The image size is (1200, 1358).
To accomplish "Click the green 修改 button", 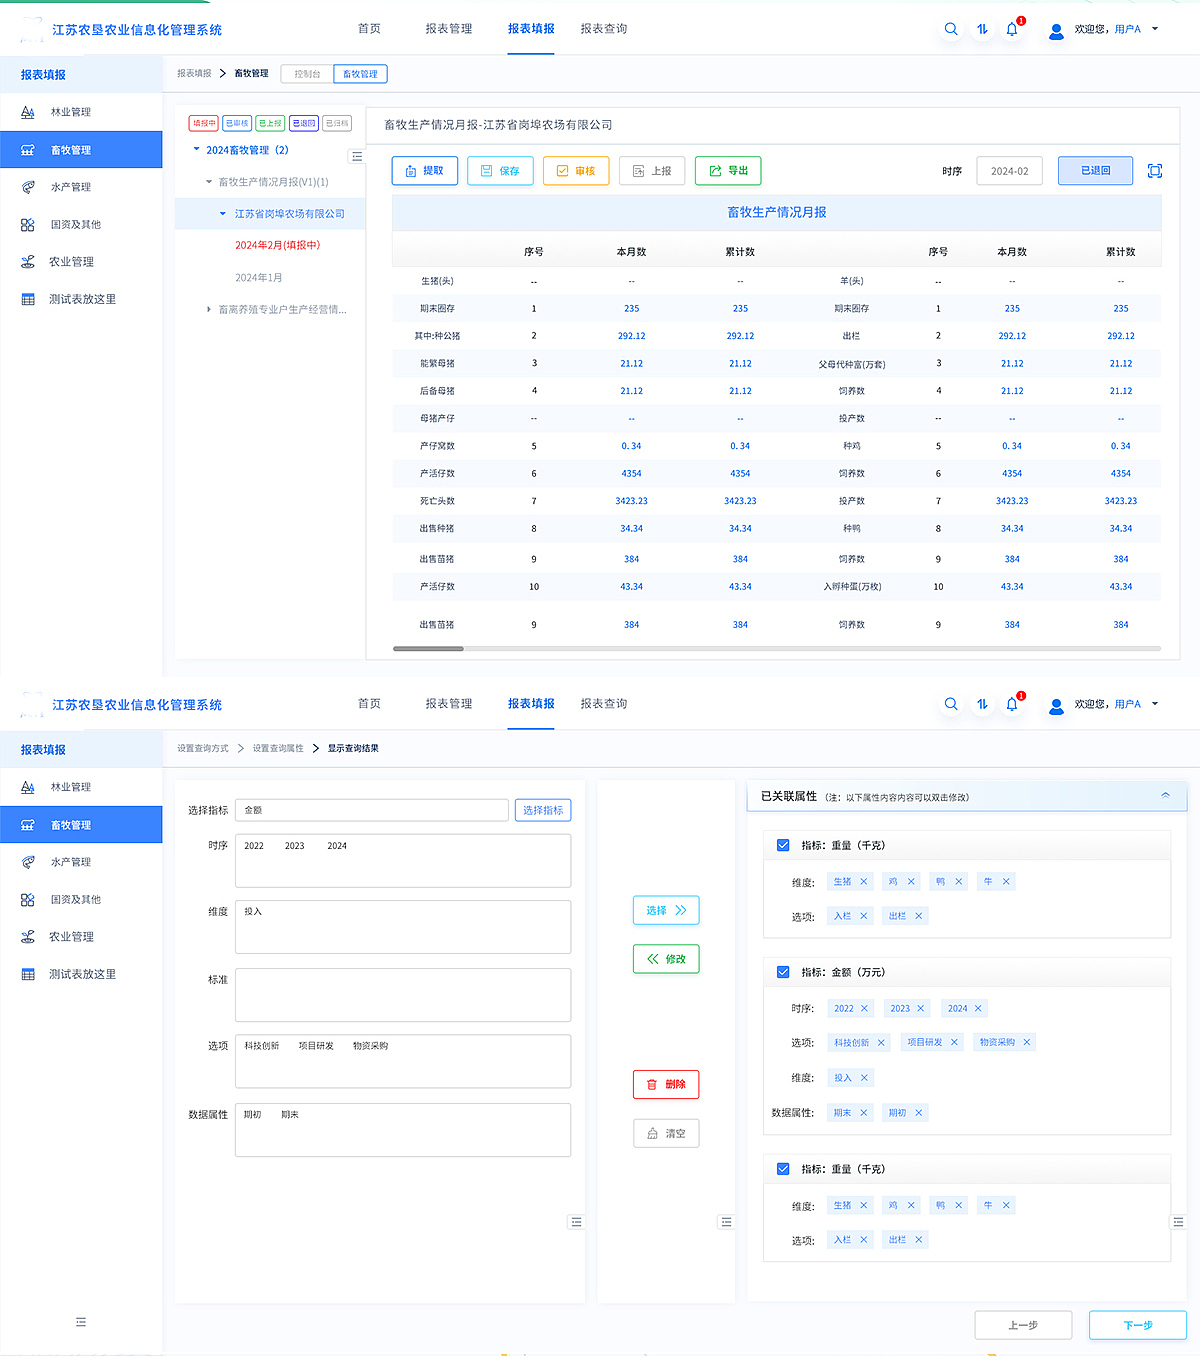I will [x=666, y=959].
